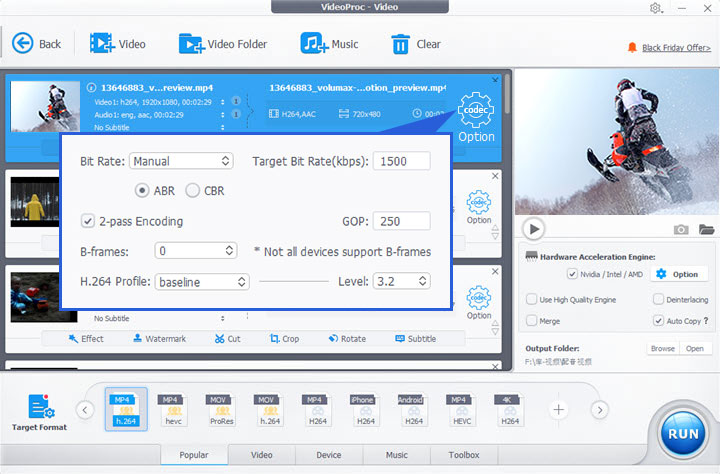Select MP4 h.264 target format
Image resolution: width=720 pixels, height=474 pixels.
pyautogui.click(x=126, y=409)
